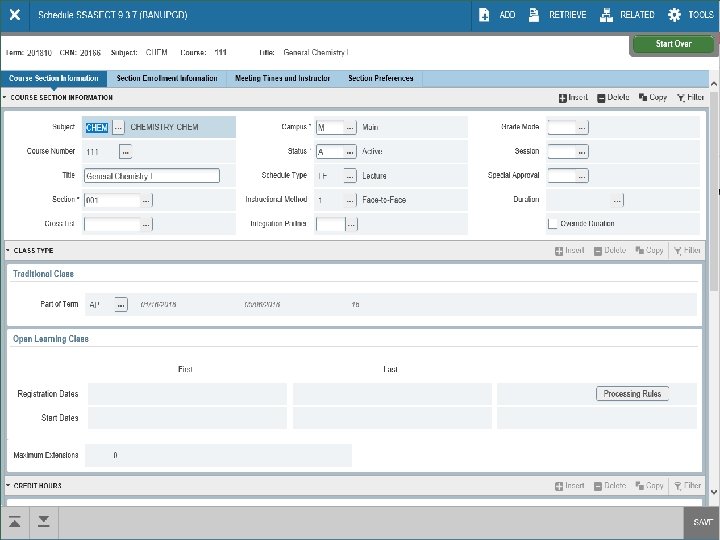Click the Maximum Extensions field
Screen dimensions: 720x540
[x=219, y=456]
